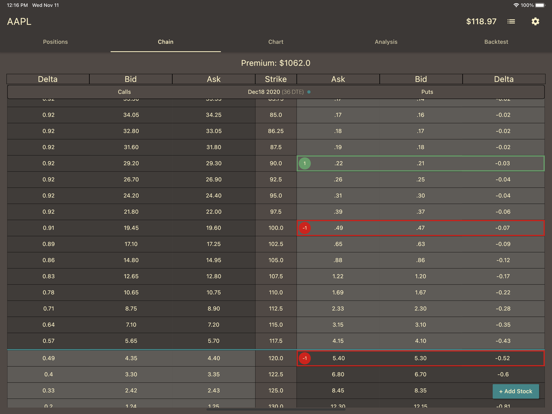Select call bid 34.05 at strike 85.0
Viewport: 552px width, 414px height.
[x=131, y=115]
